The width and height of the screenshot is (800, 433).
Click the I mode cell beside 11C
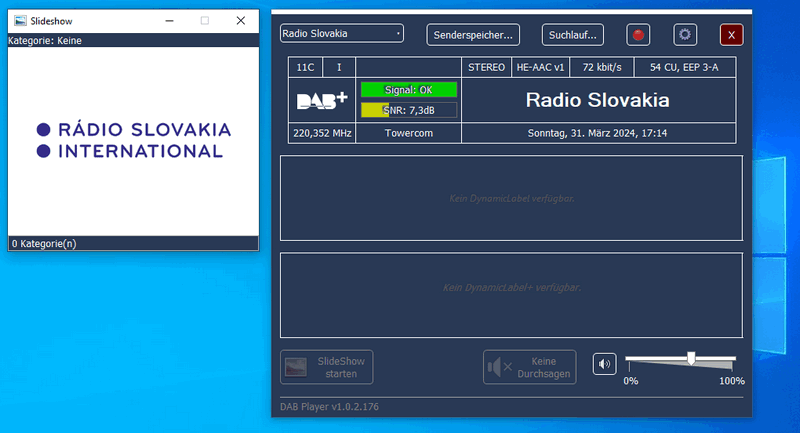[x=339, y=67]
